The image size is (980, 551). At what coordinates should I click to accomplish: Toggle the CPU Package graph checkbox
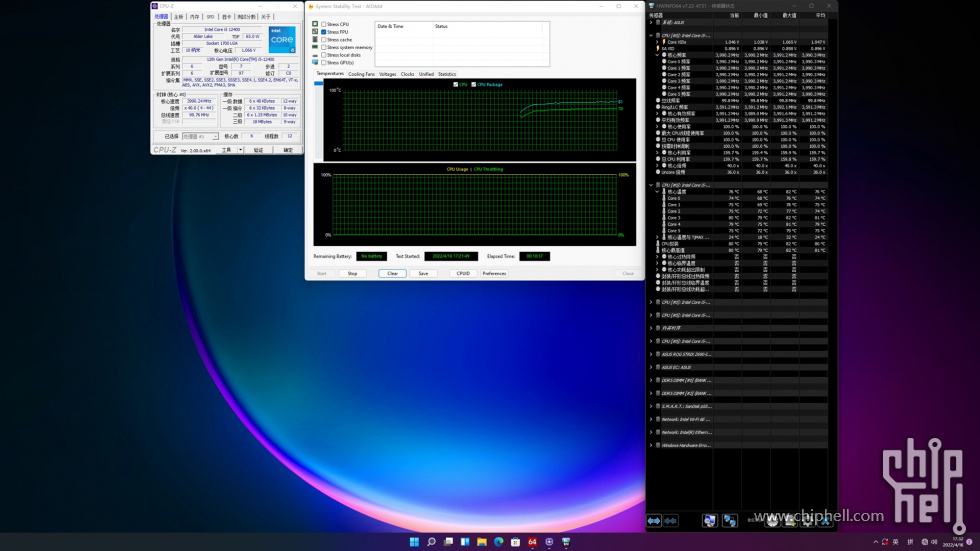[474, 84]
